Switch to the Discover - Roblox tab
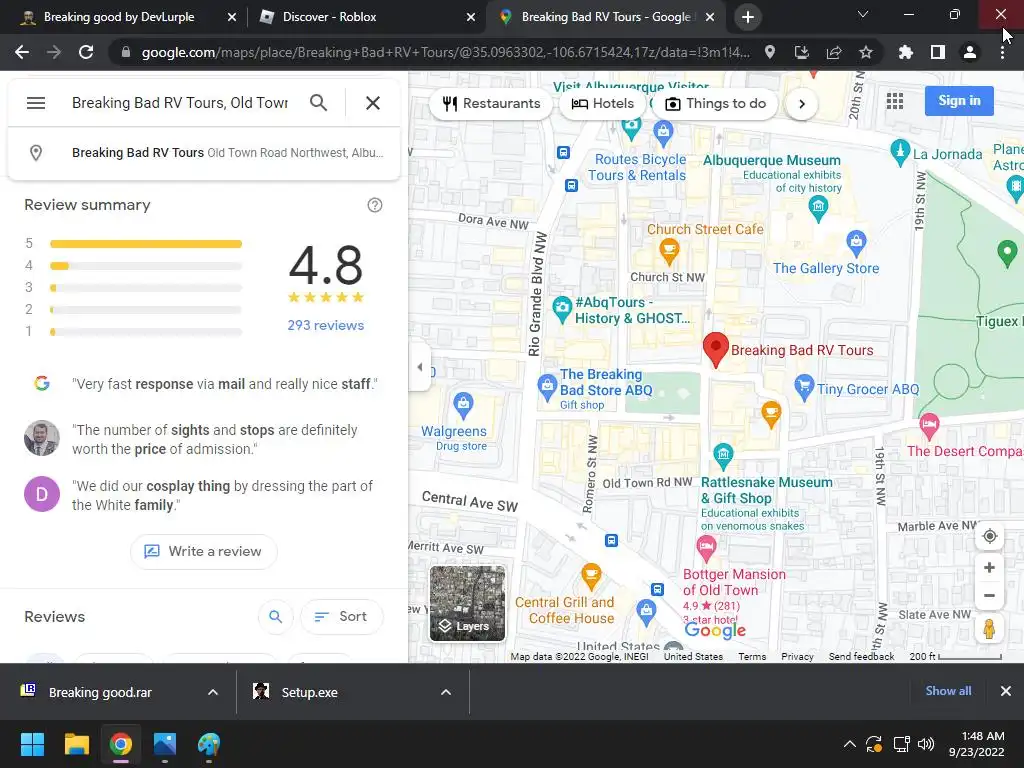1024x768 pixels. pyautogui.click(x=329, y=17)
